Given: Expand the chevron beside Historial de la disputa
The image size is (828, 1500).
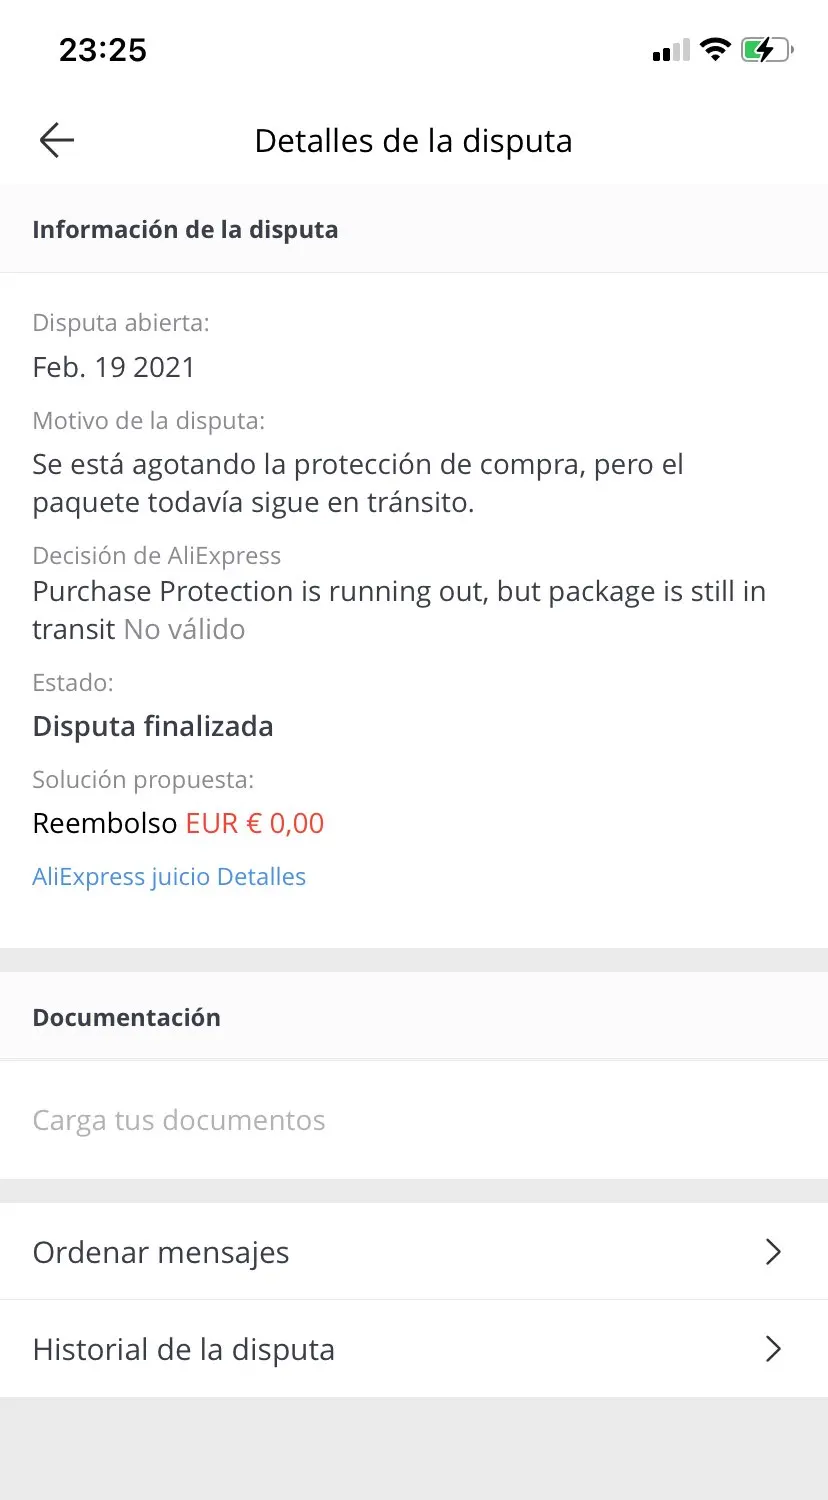Looking at the screenshot, I should [772, 1349].
